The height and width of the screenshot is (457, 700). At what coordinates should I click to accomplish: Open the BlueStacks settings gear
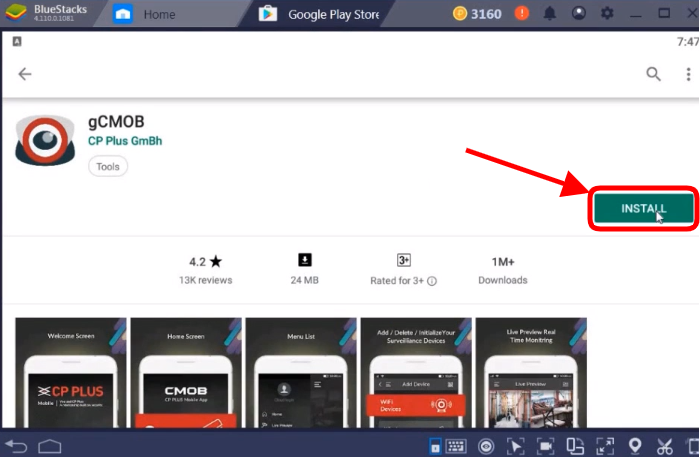click(607, 13)
